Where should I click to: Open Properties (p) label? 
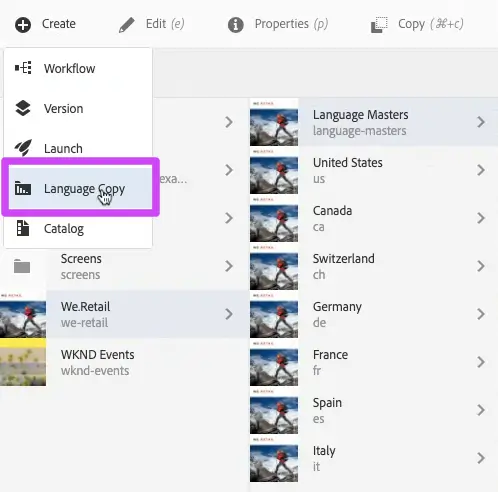pyautogui.click(x=291, y=24)
